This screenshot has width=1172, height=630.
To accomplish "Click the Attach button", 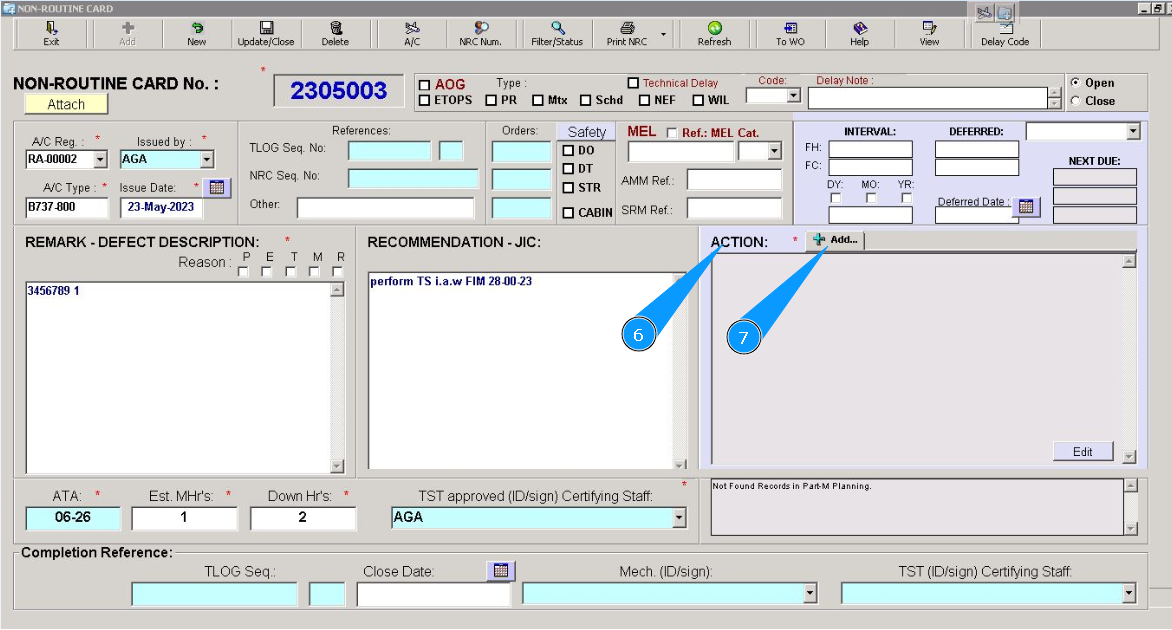I will (66, 105).
